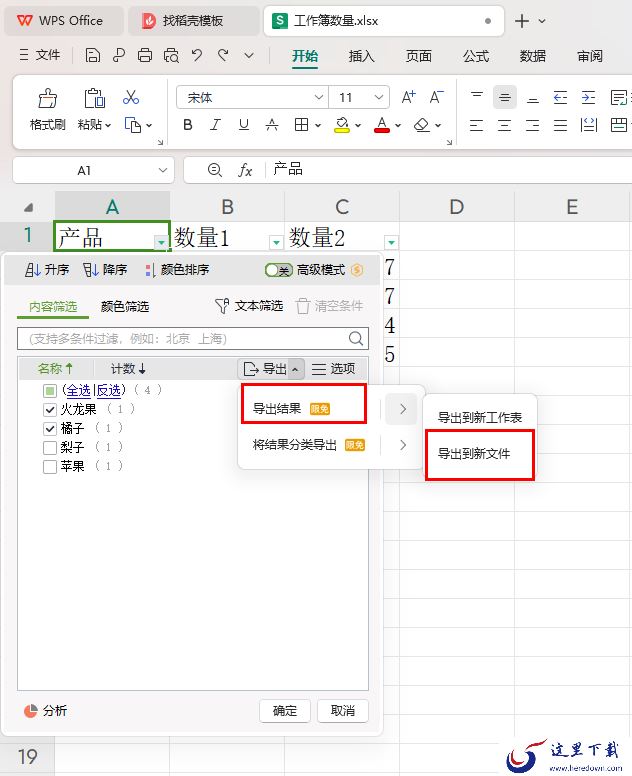Toggle Italic formatting
Screen dimensions: 632x776
point(215,125)
